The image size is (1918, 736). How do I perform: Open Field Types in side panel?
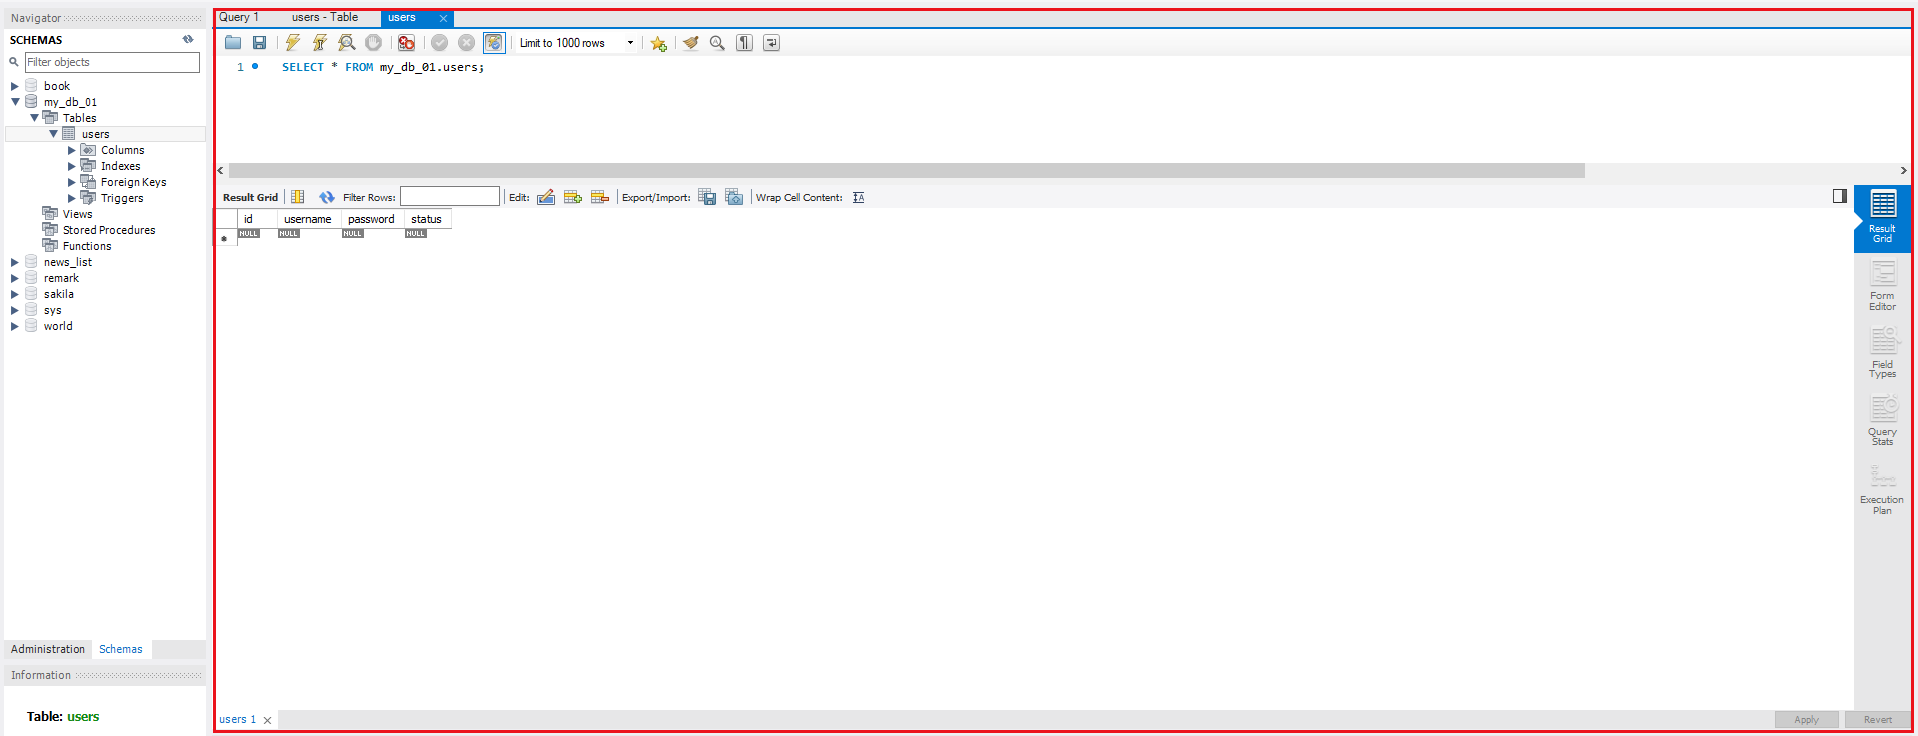pyautogui.click(x=1882, y=354)
